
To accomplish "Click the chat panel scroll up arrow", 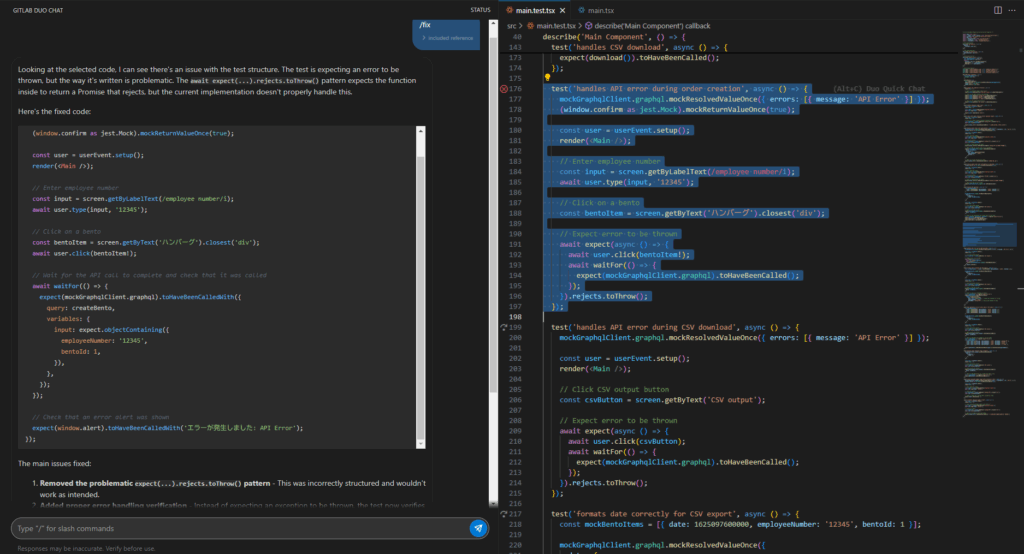I will pyautogui.click(x=493, y=24).
